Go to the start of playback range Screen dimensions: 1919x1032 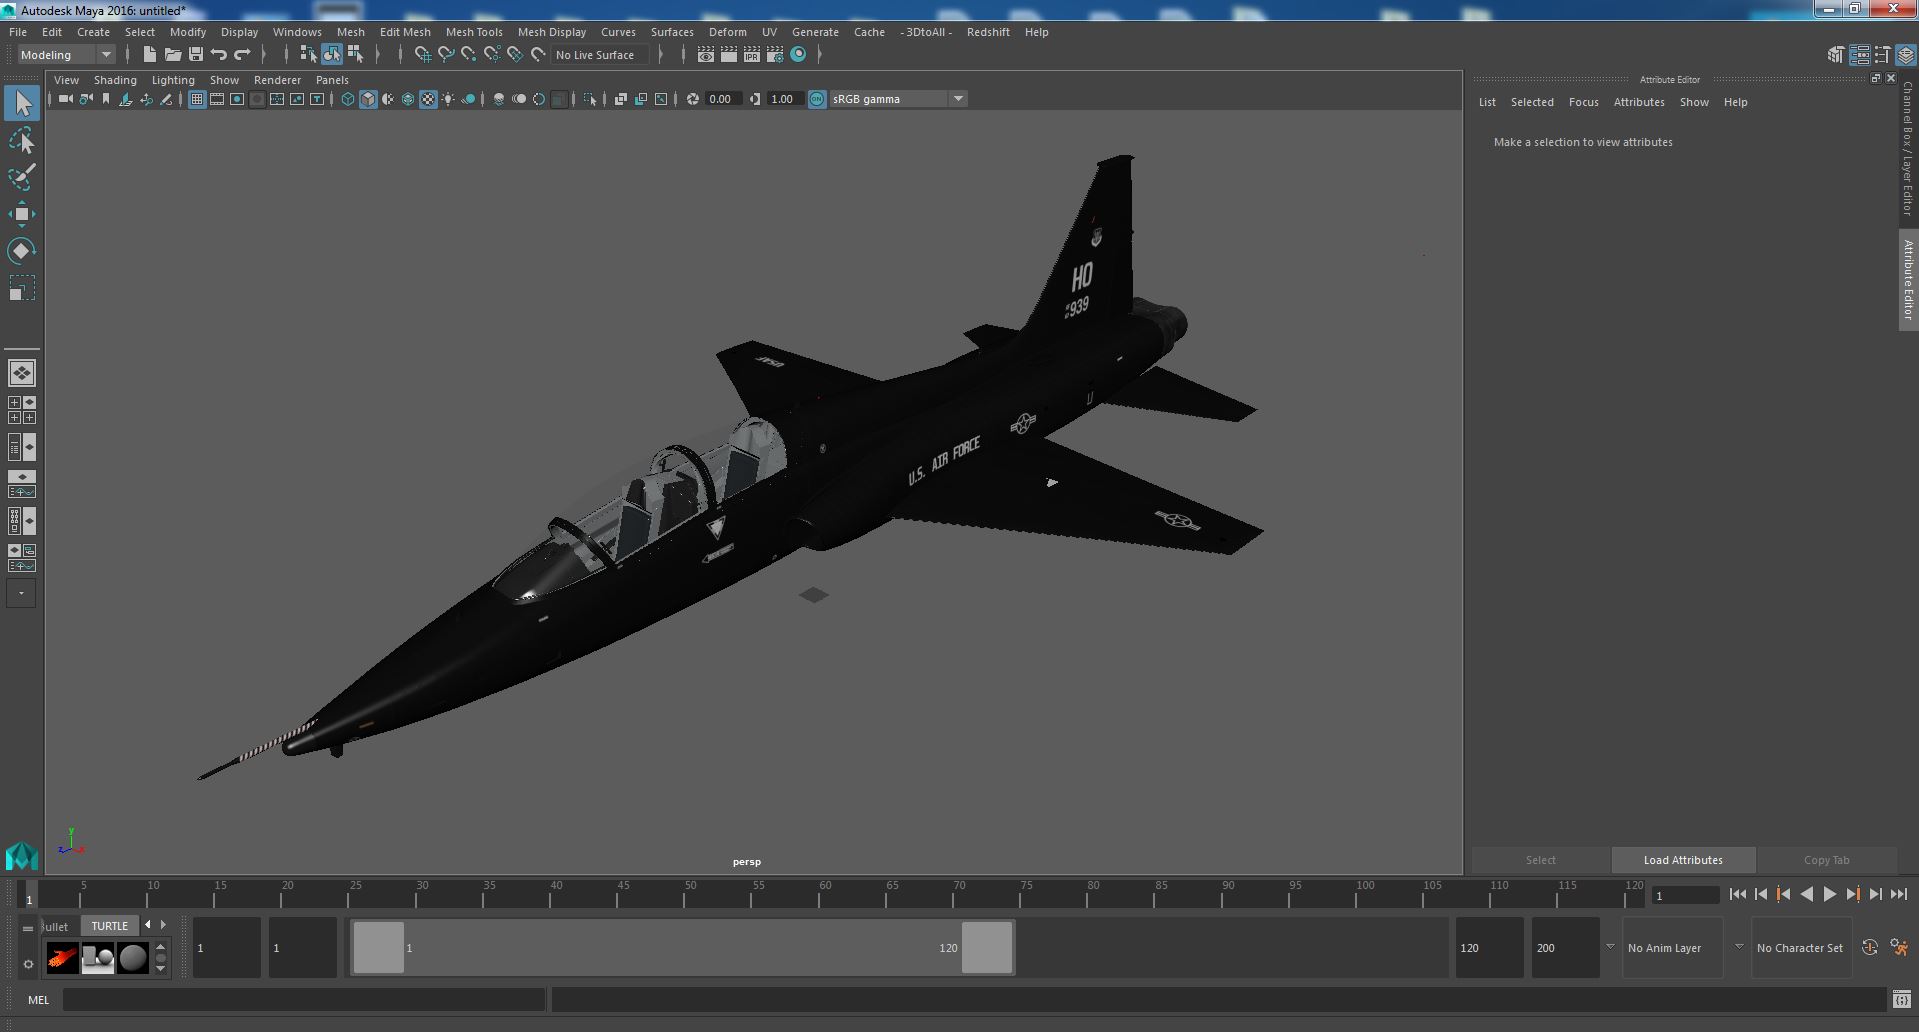[x=1737, y=895]
